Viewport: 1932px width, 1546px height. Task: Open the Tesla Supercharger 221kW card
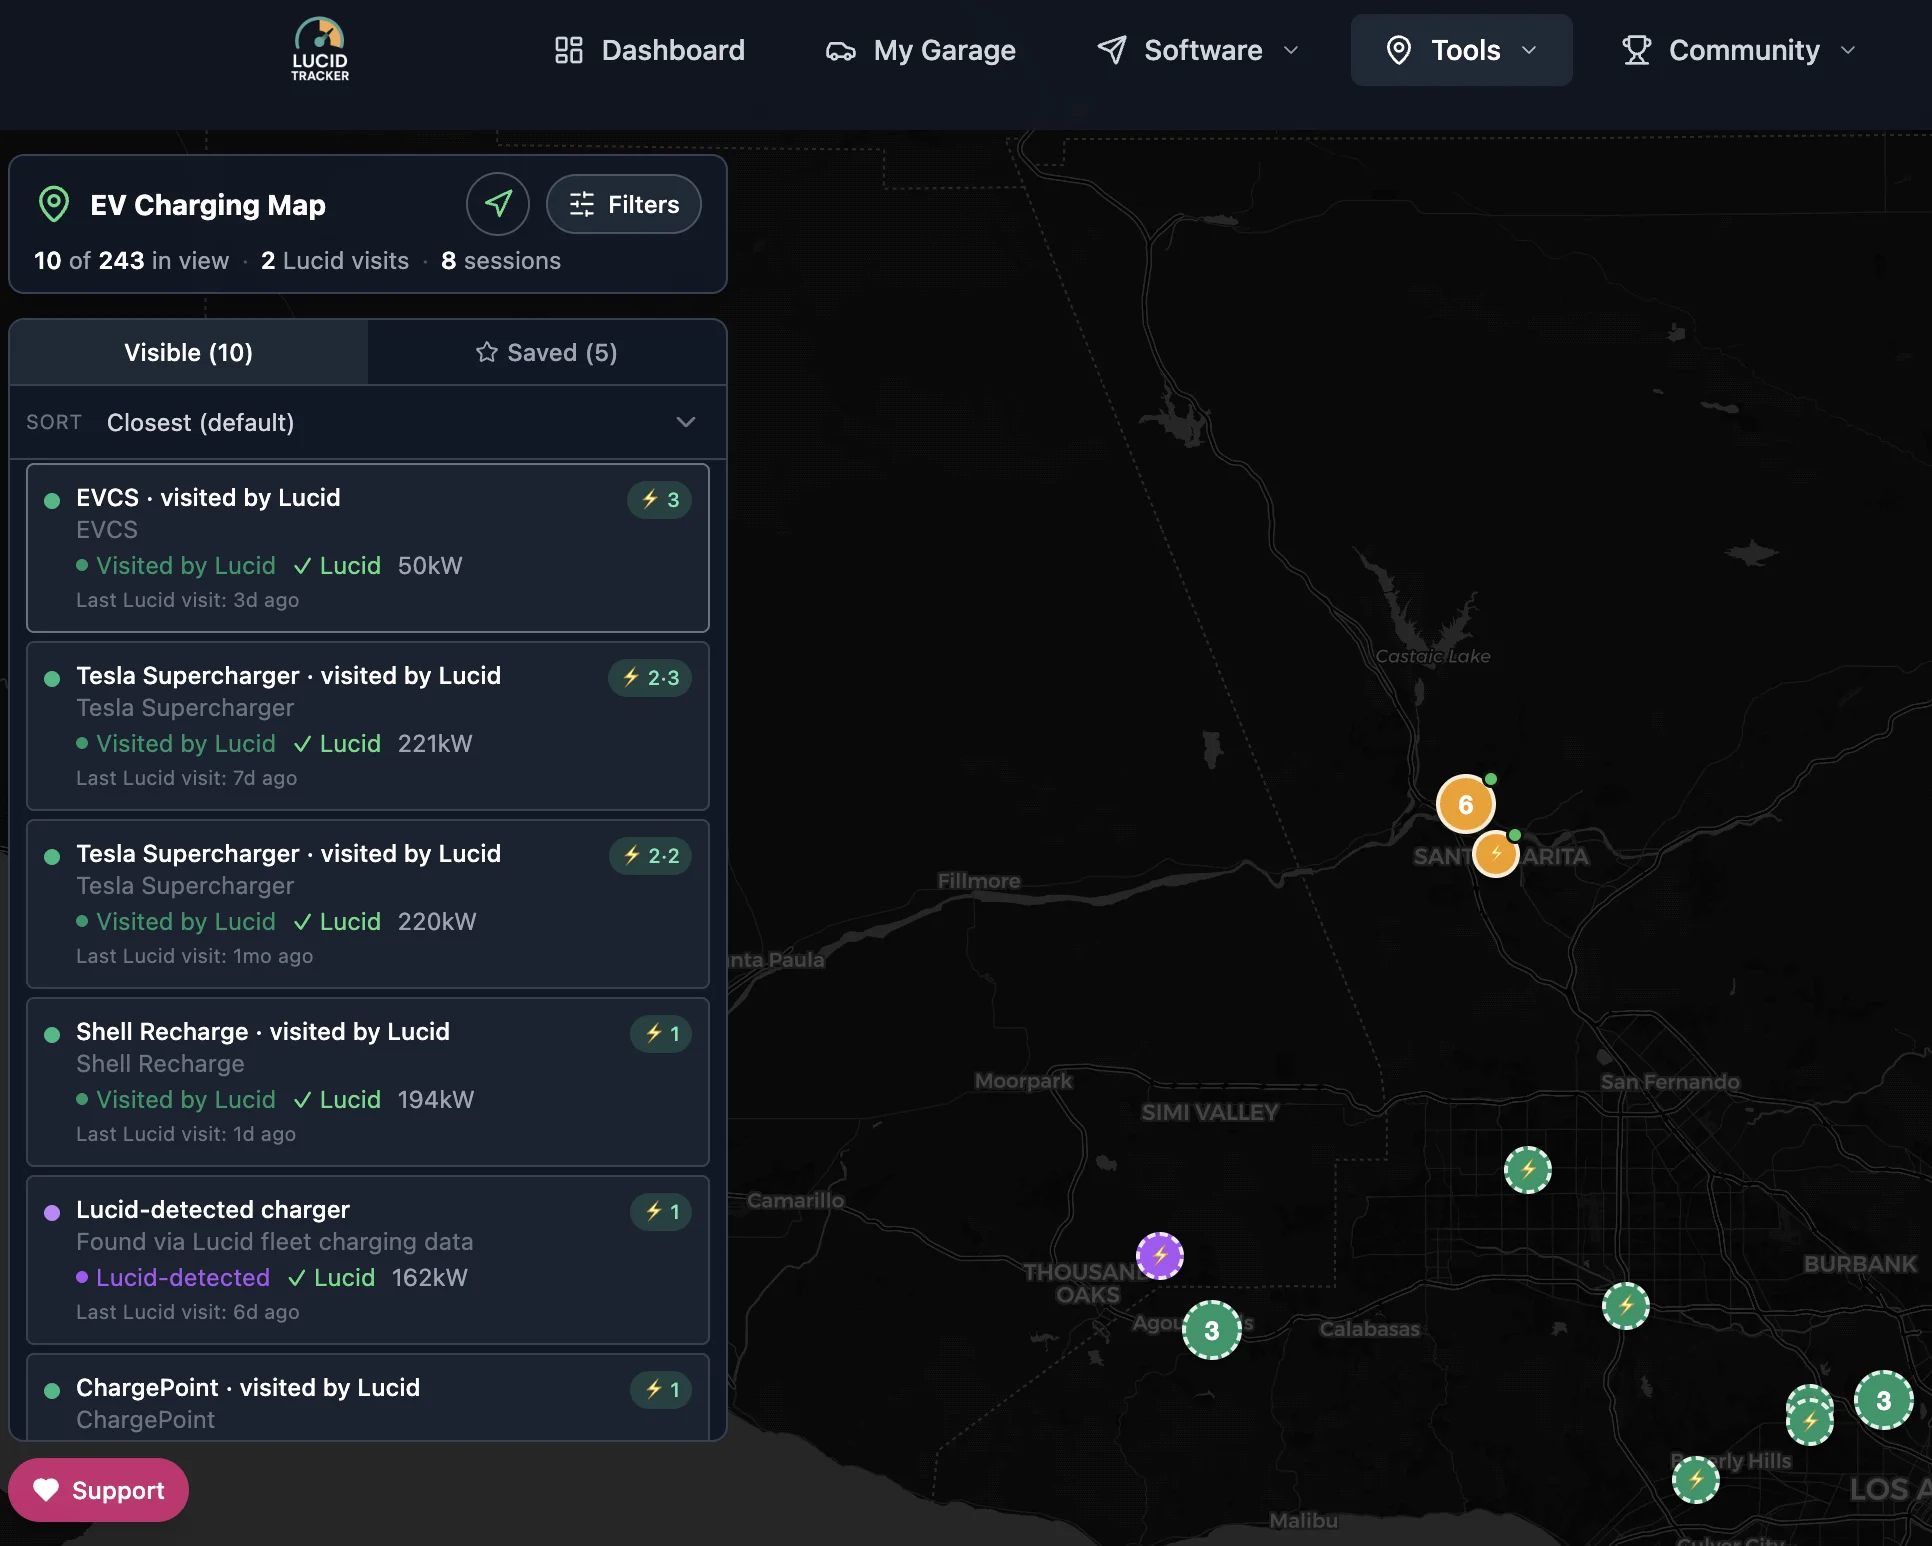[x=368, y=725]
